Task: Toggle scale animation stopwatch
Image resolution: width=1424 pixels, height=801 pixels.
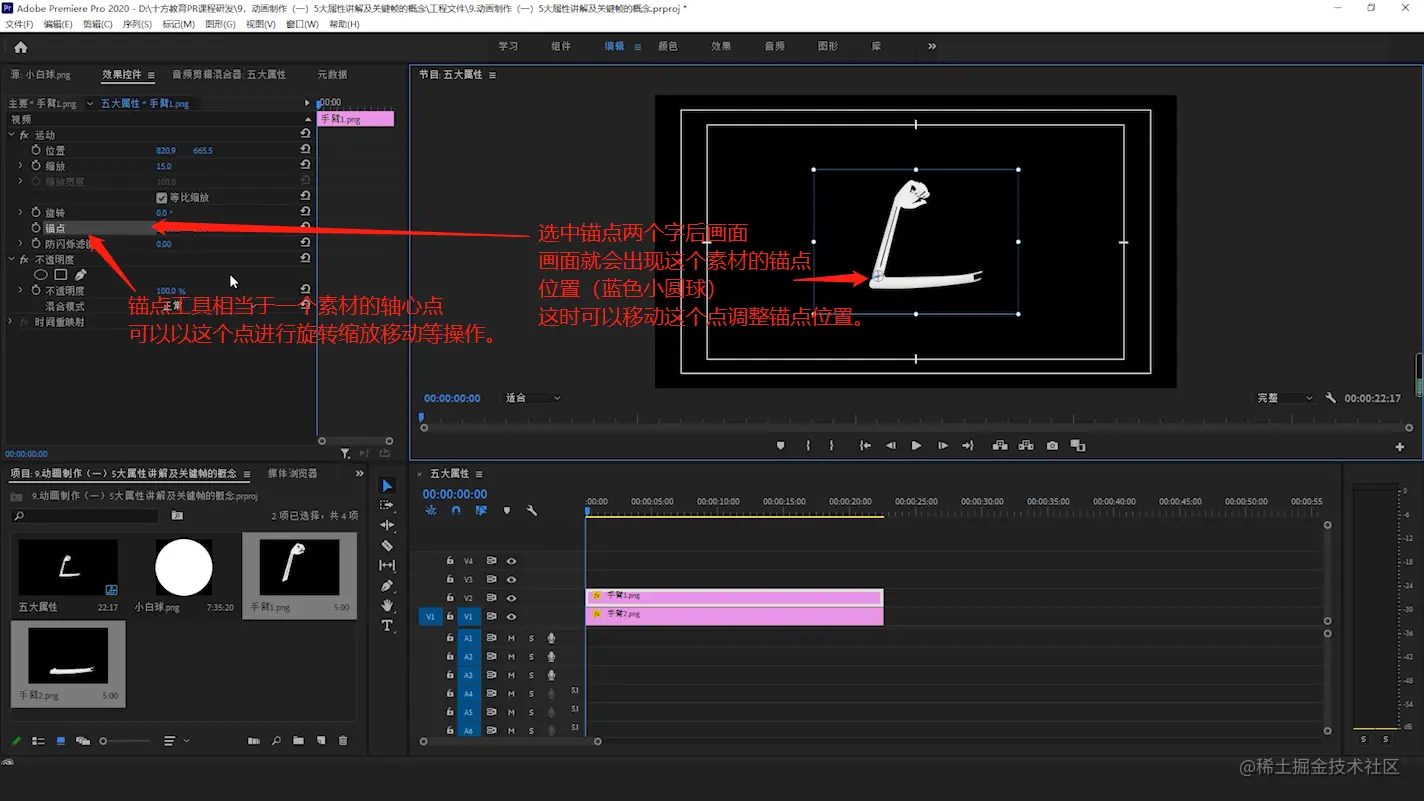Action: (36, 166)
